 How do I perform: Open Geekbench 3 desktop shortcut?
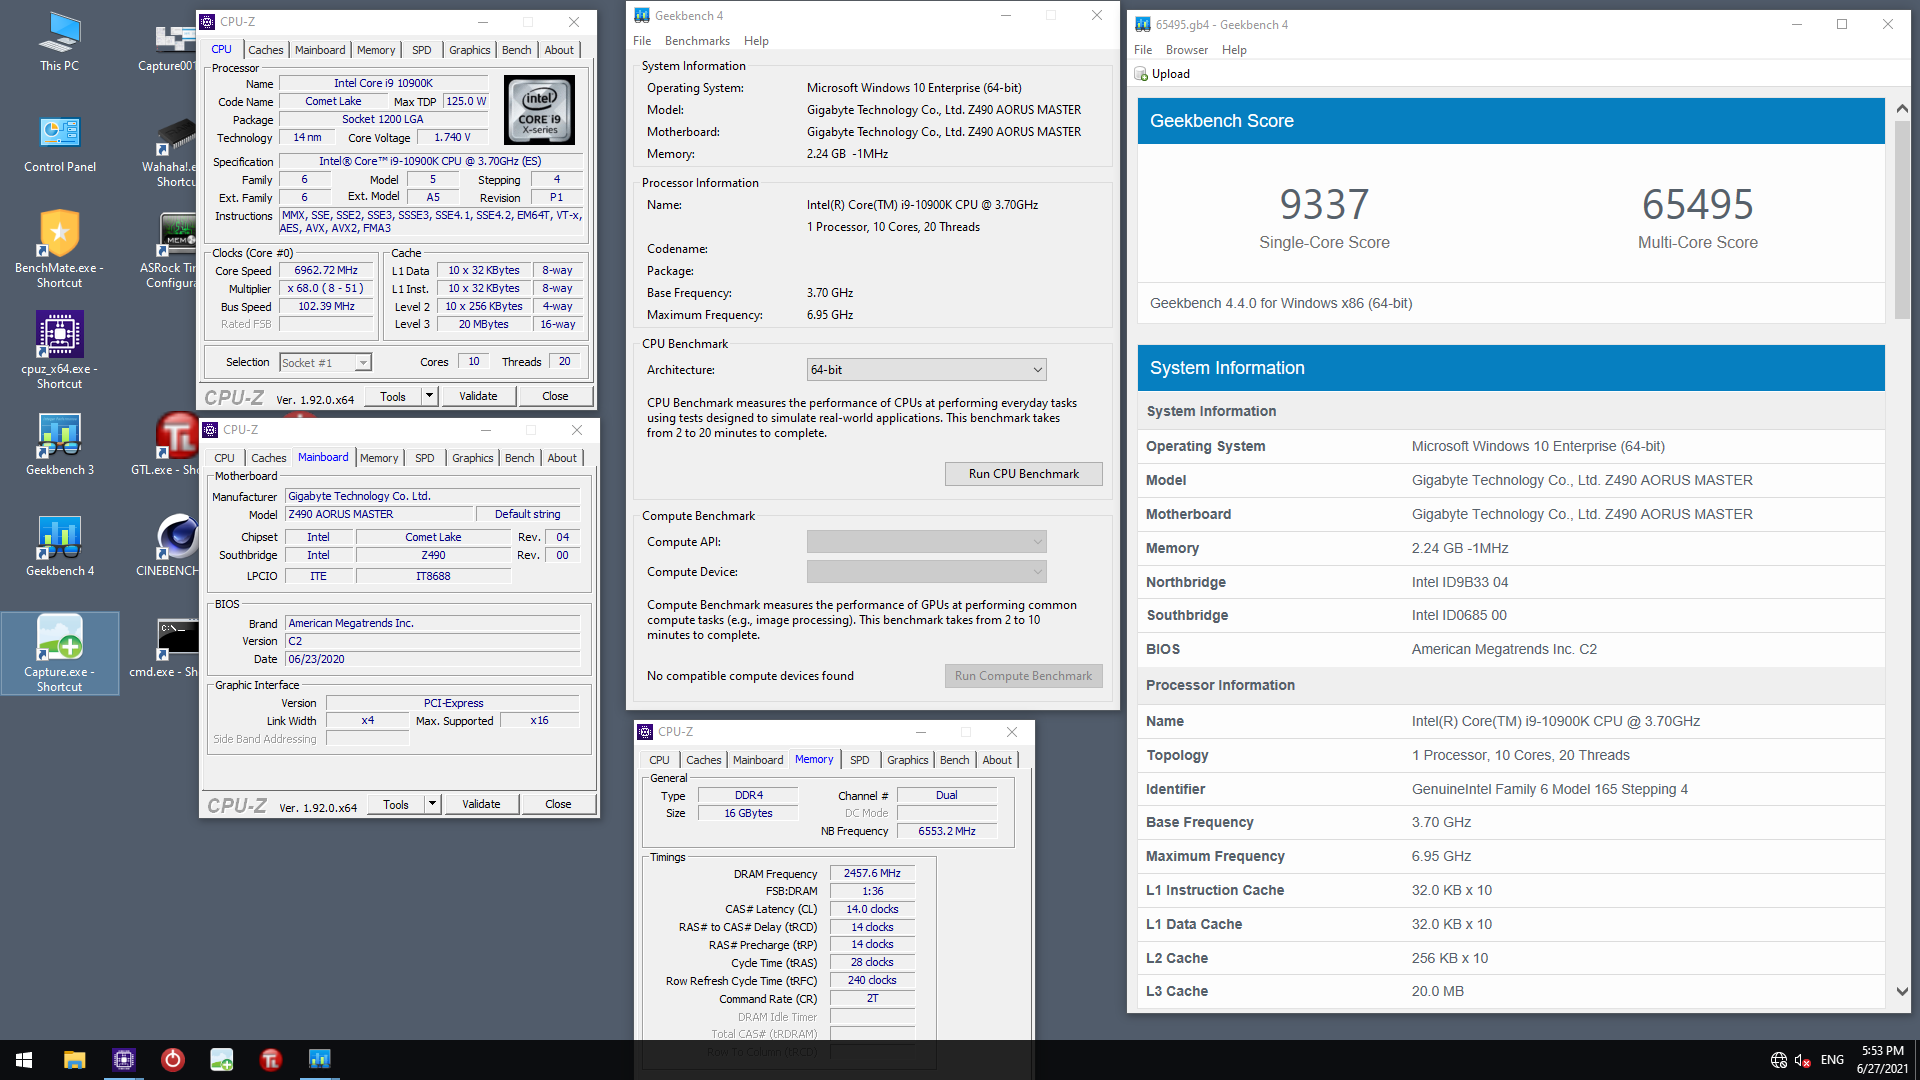[x=59, y=446]
